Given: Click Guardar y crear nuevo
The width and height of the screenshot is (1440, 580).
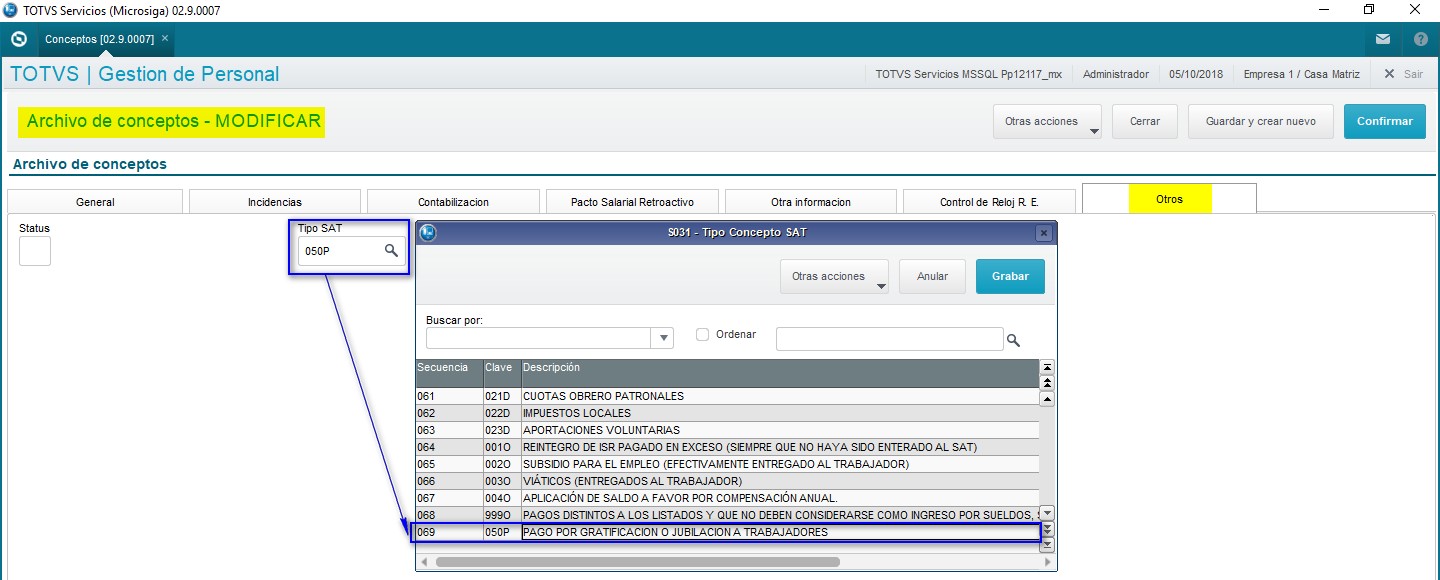Looking at the screenshot, I should coord(1261,121).
